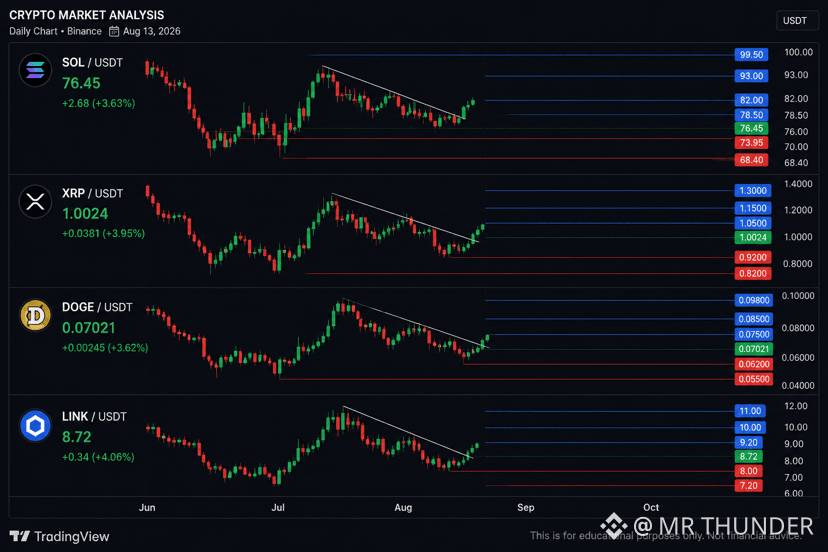Click the 0.10000 DOGE price axis tick

(798, 296)
